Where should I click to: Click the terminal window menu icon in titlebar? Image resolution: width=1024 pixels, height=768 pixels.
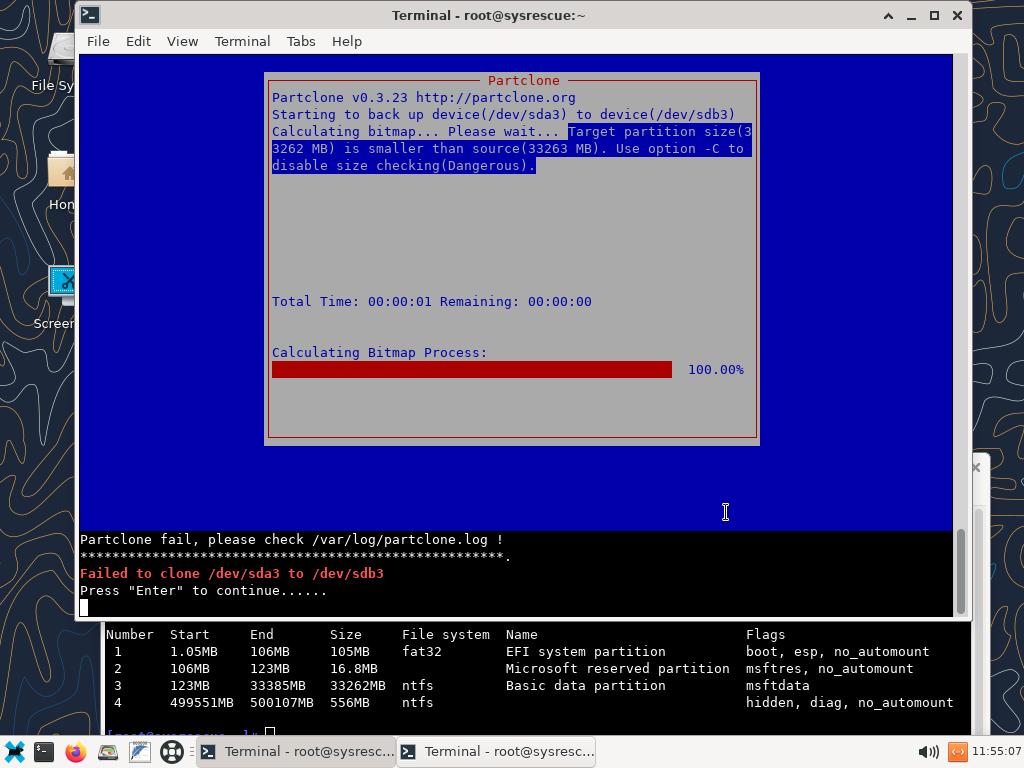[x=90, y=15]
